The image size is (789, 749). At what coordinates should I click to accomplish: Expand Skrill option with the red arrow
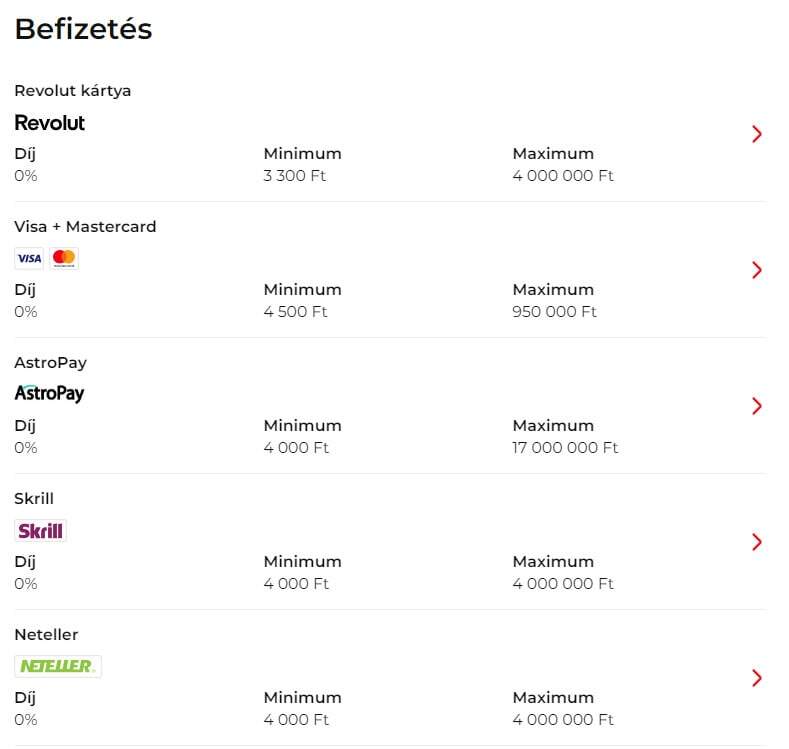(756, 542)
